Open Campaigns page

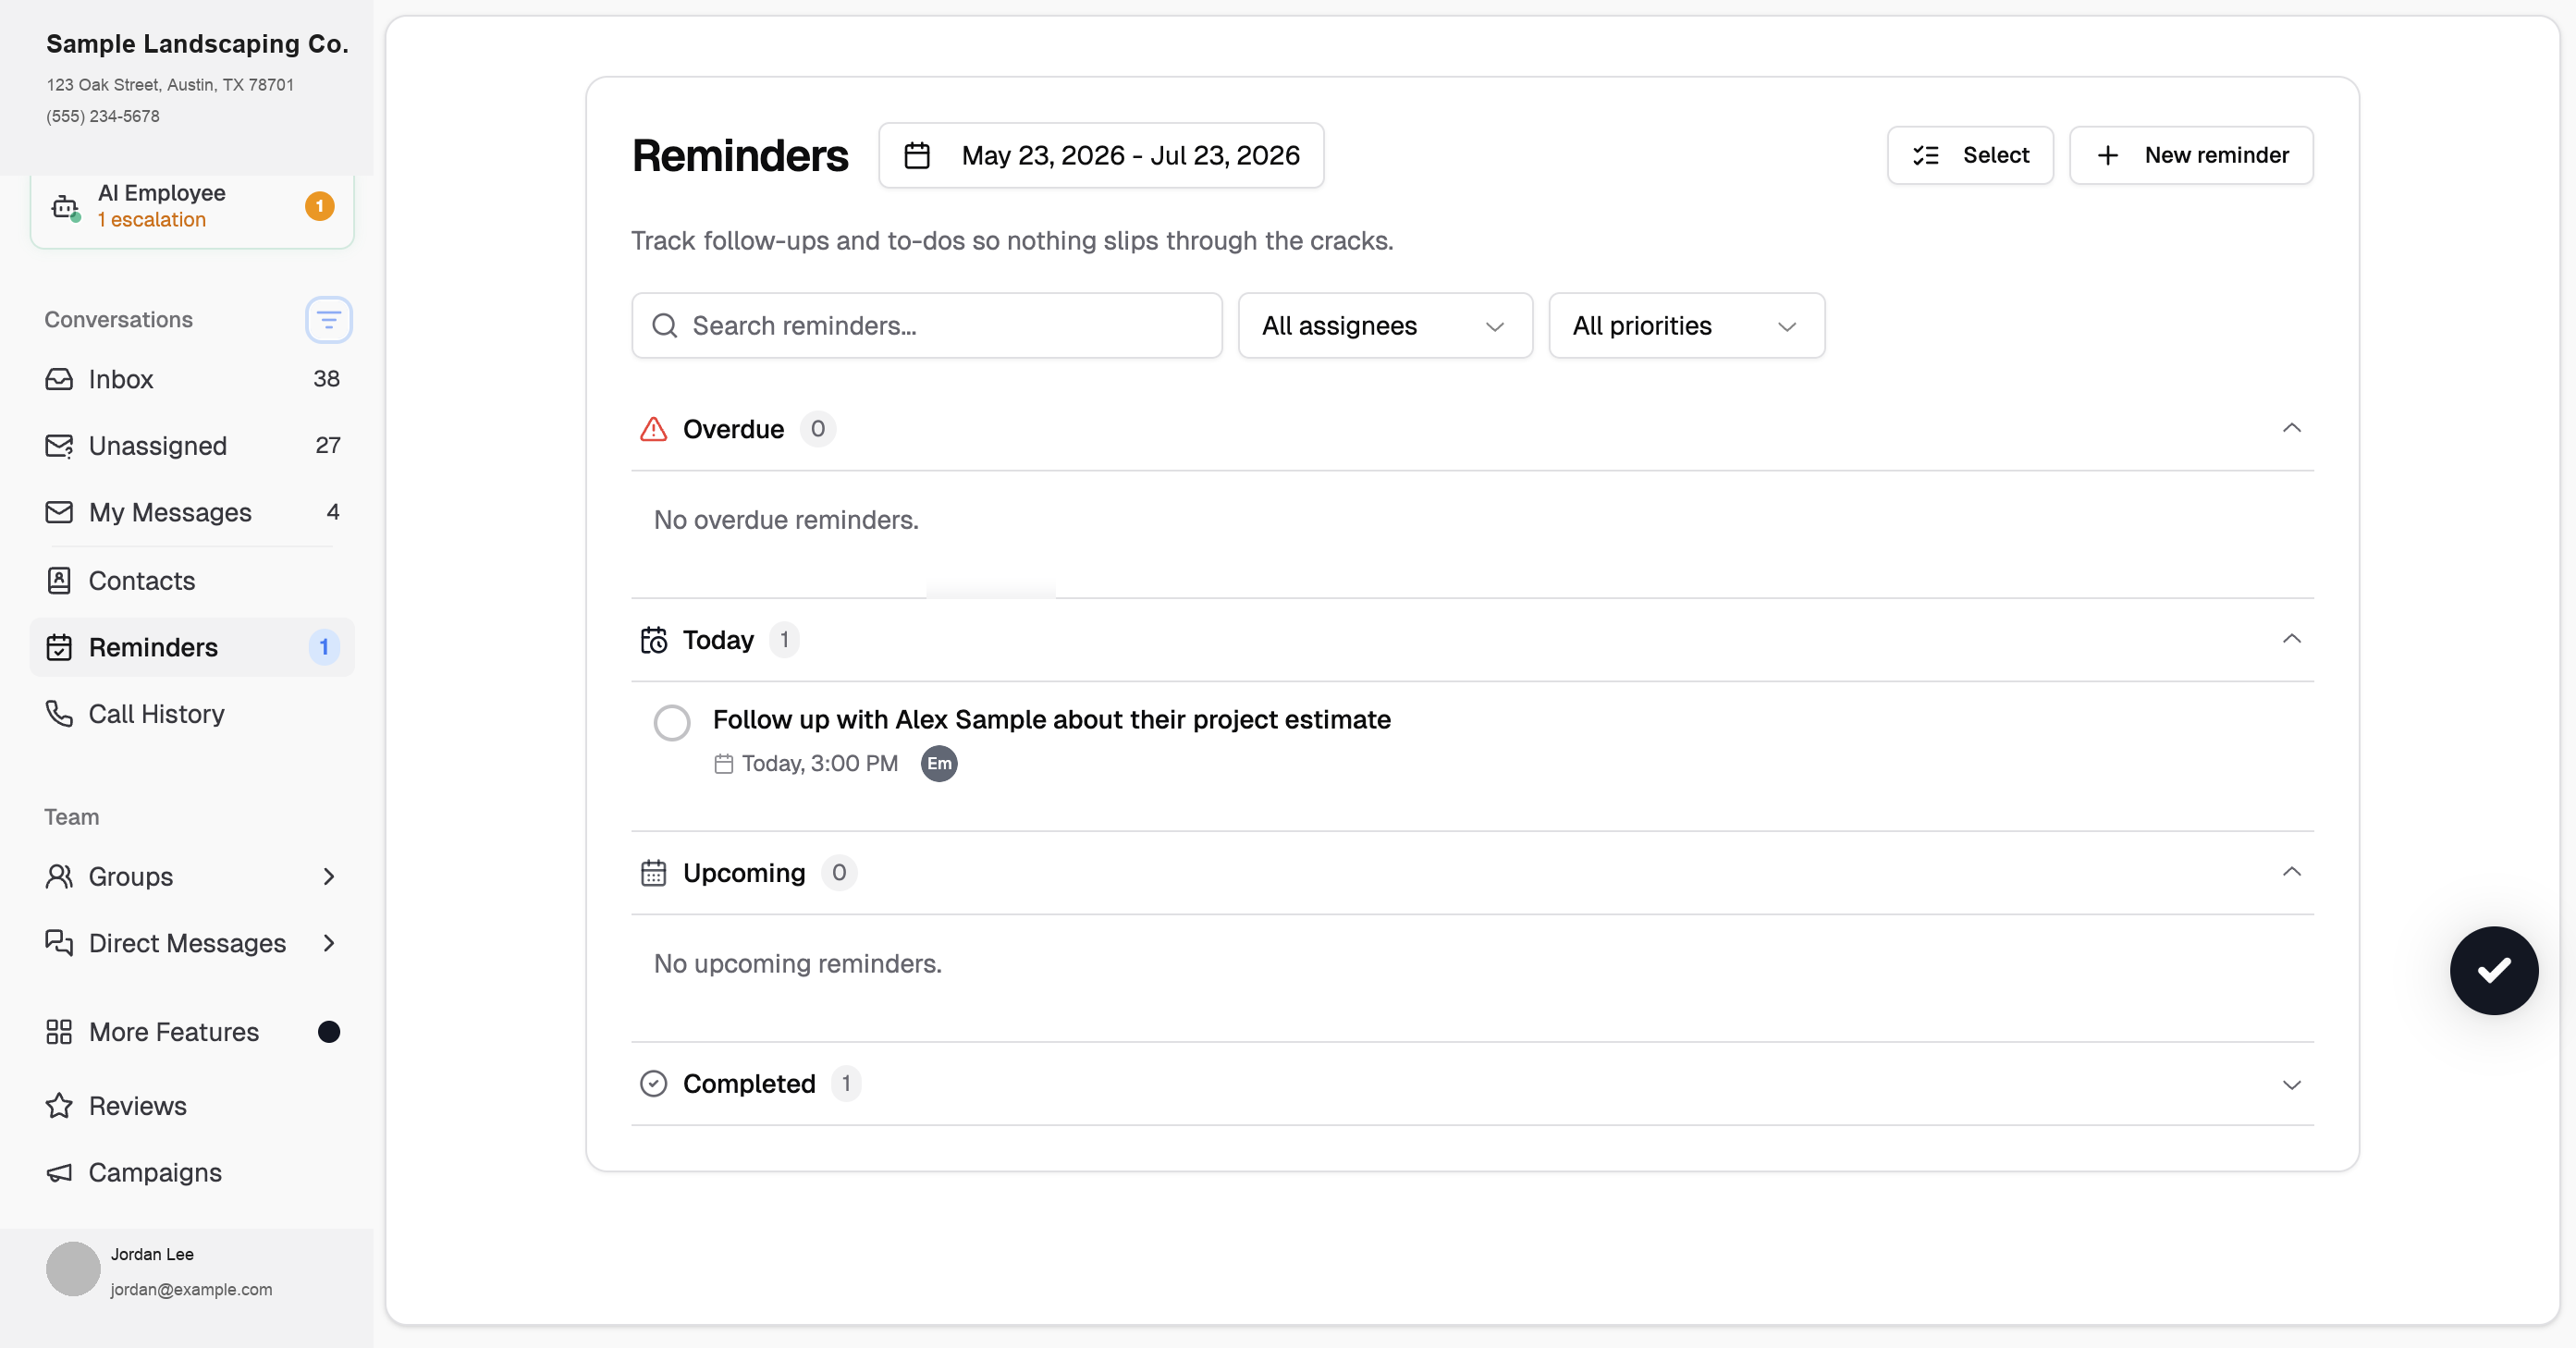point(192,1172)
